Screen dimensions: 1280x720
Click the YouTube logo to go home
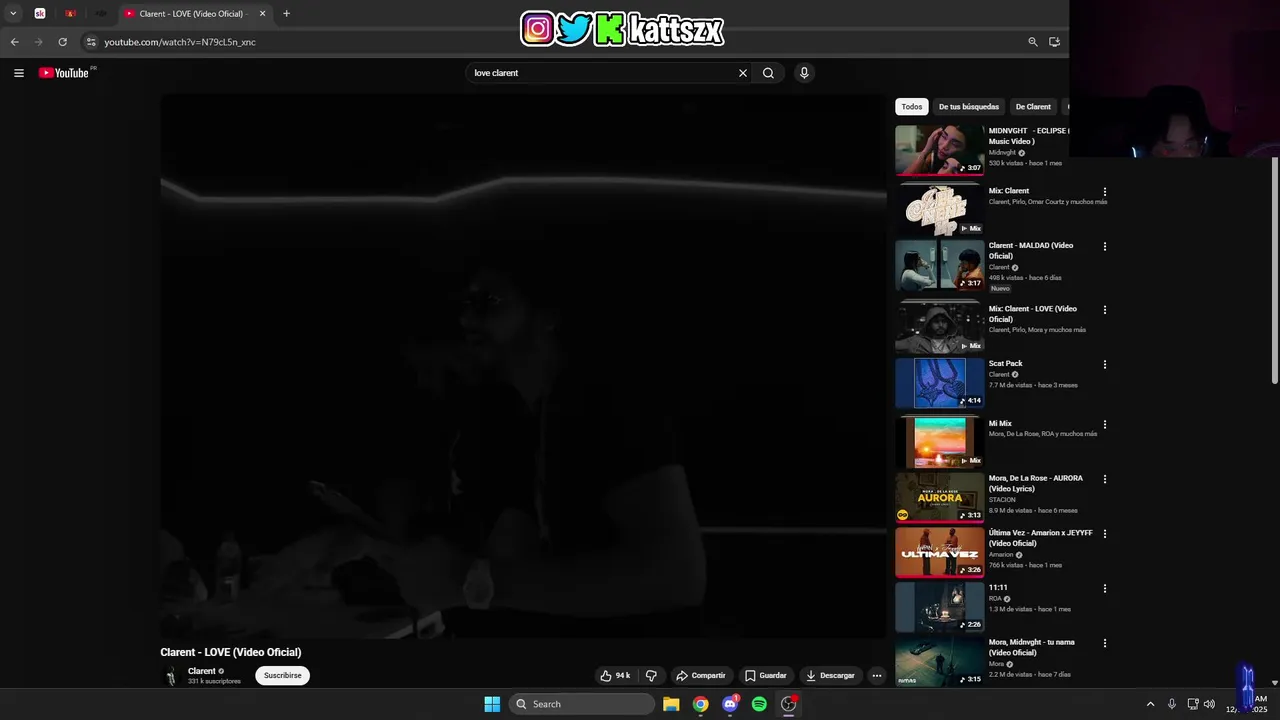(x=64, y=73)
